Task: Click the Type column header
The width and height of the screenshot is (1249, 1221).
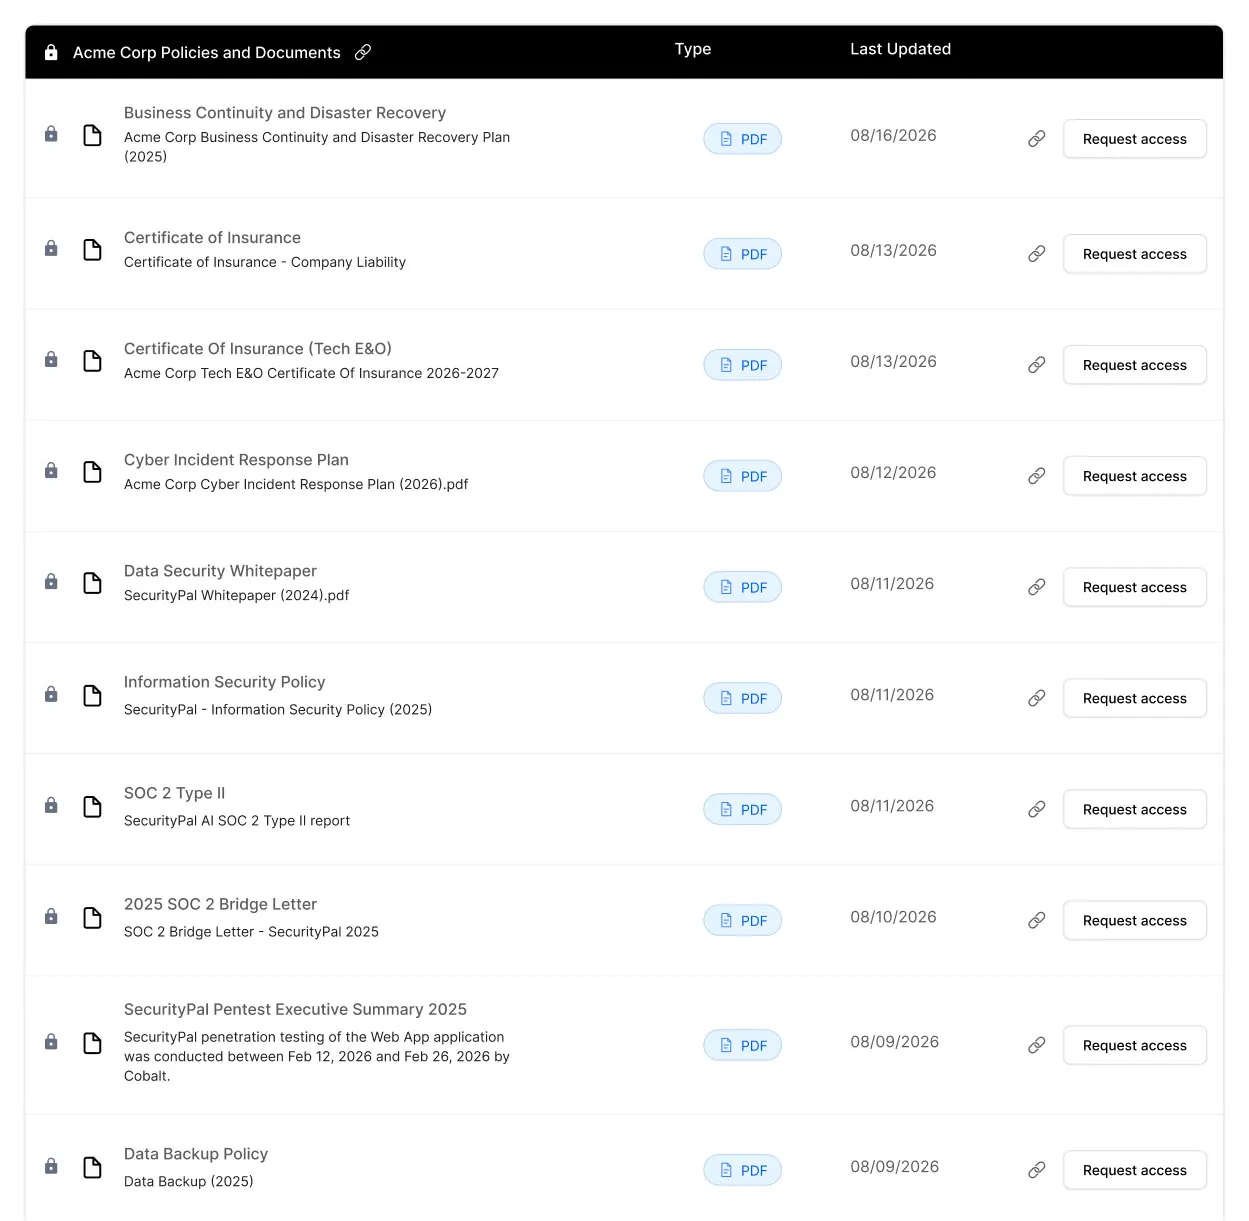Action: pyautogui.click(x=693, y=49)
